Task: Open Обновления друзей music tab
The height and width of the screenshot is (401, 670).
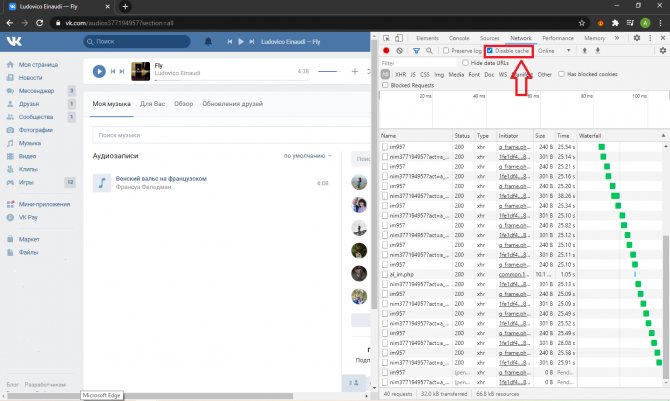Action: [232, 104]
